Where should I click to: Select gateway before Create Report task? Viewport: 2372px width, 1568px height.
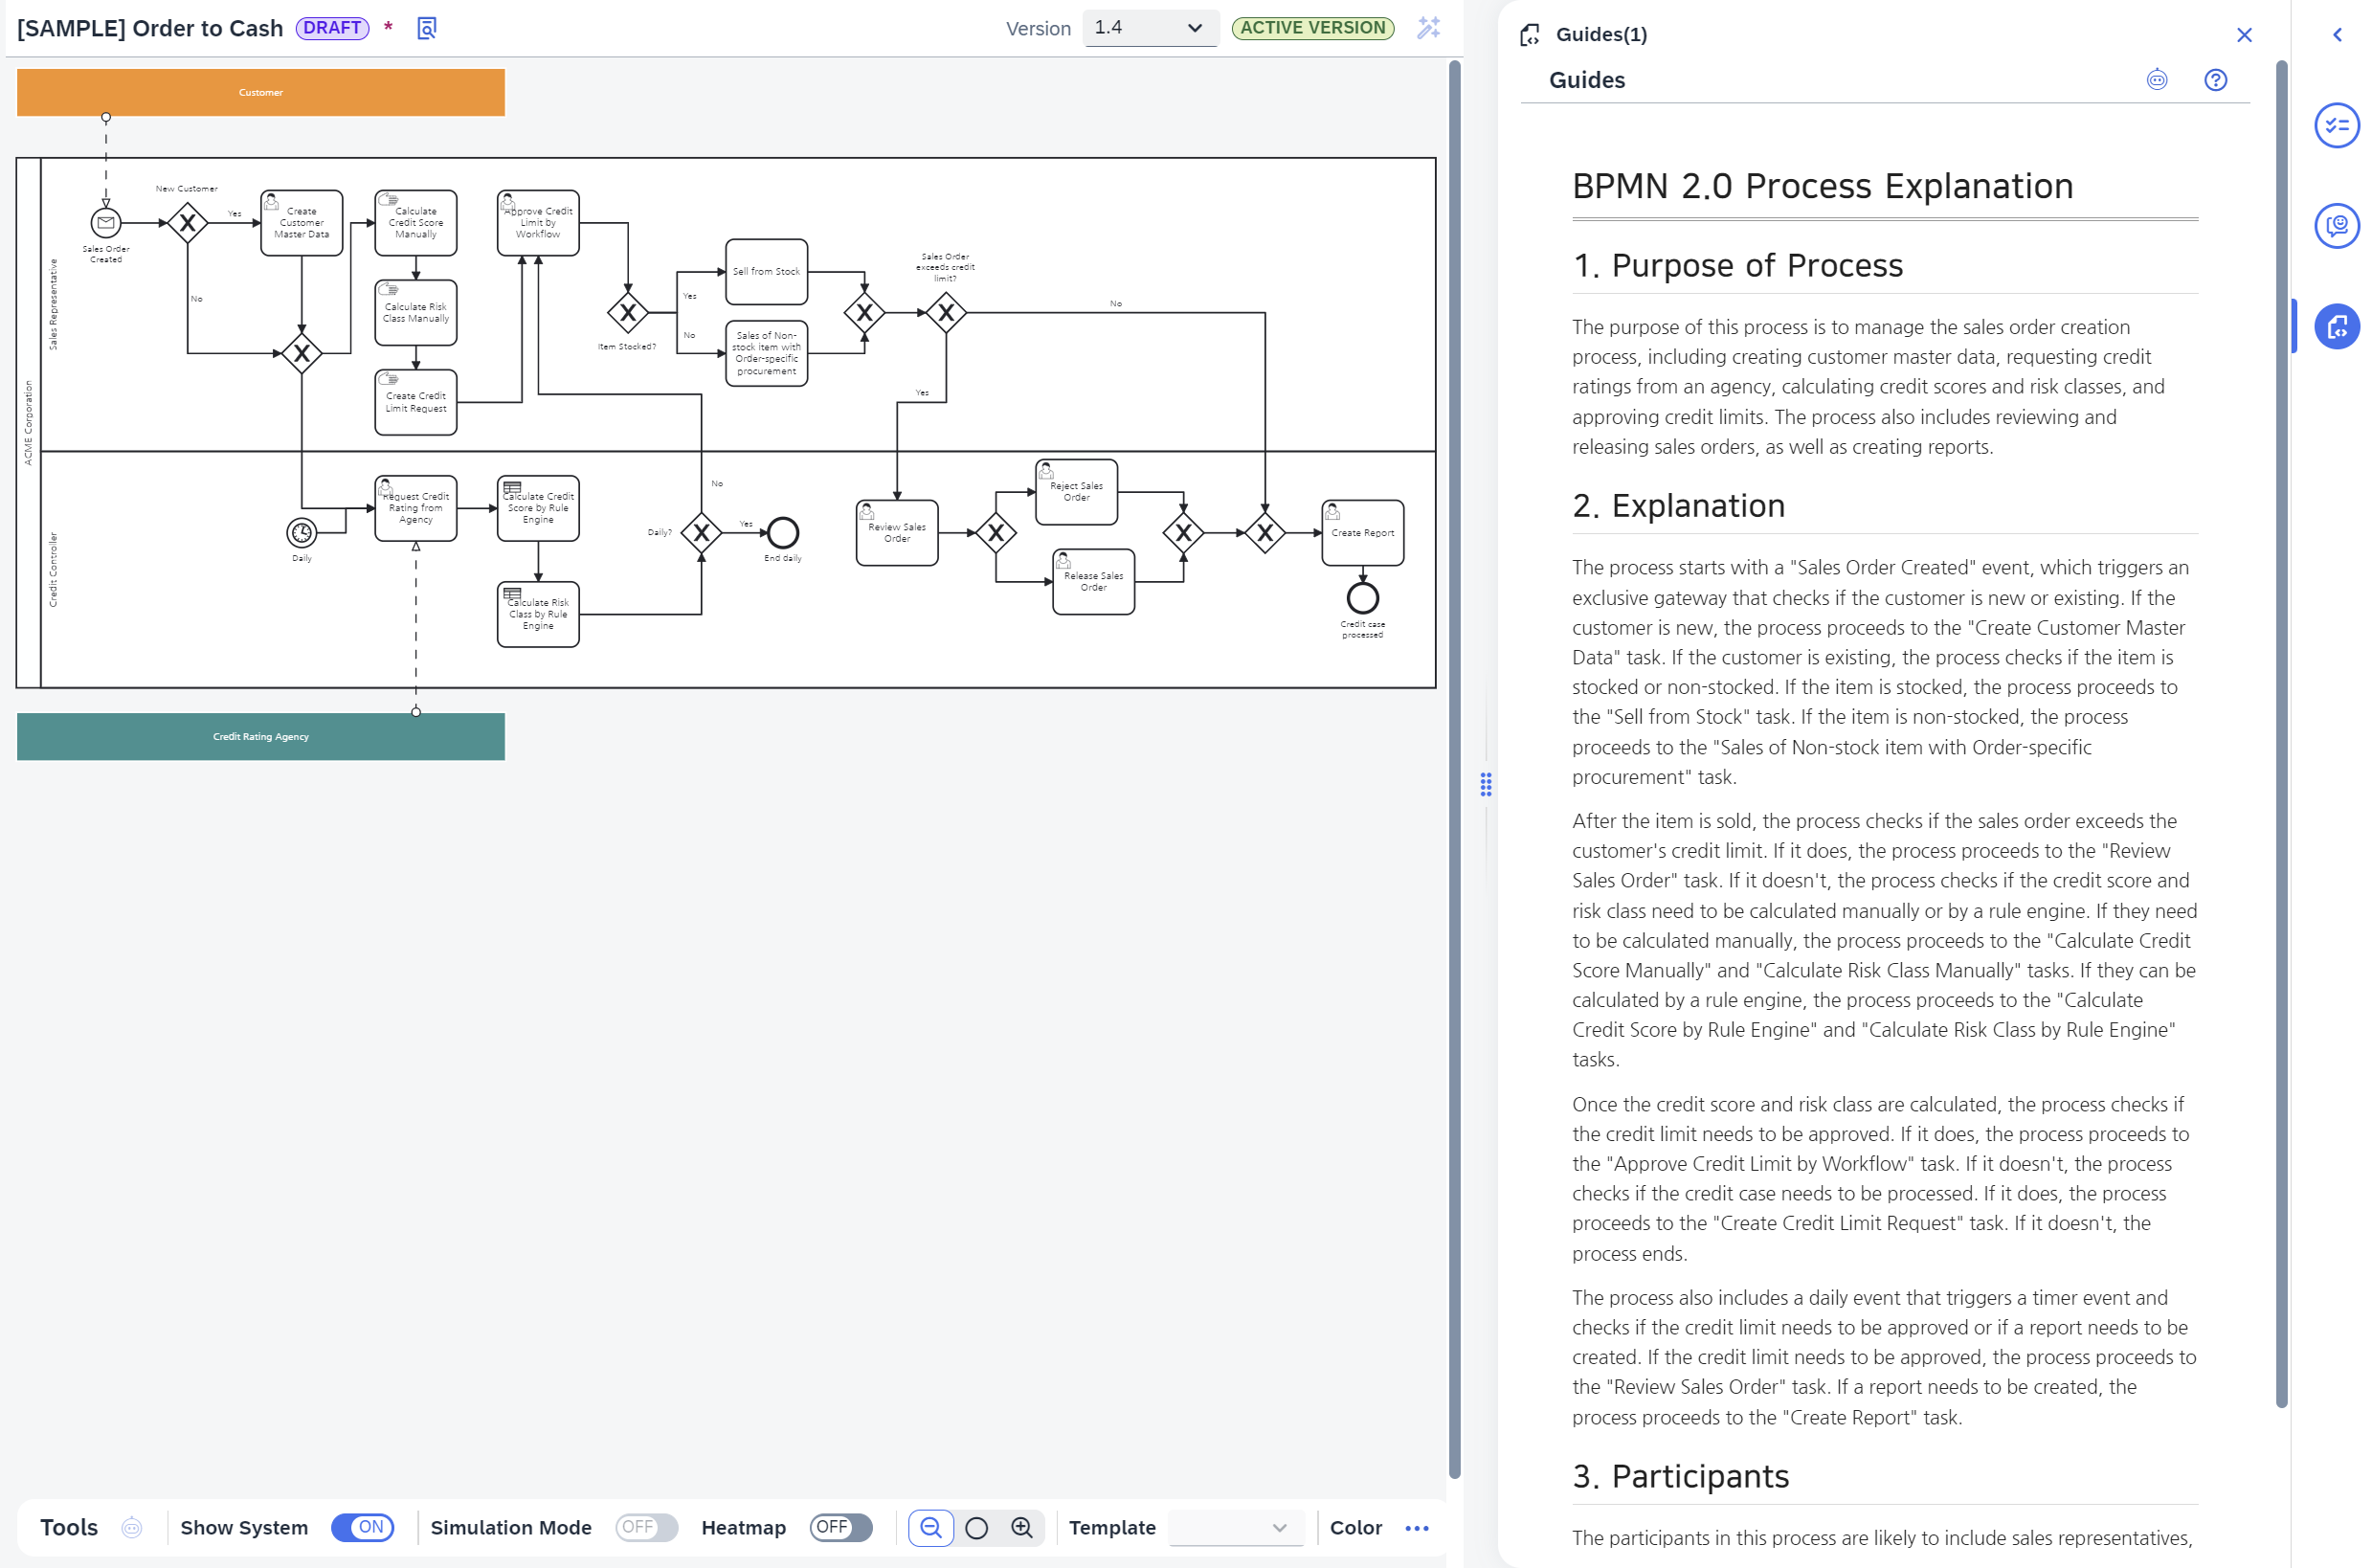point(1264,532)
